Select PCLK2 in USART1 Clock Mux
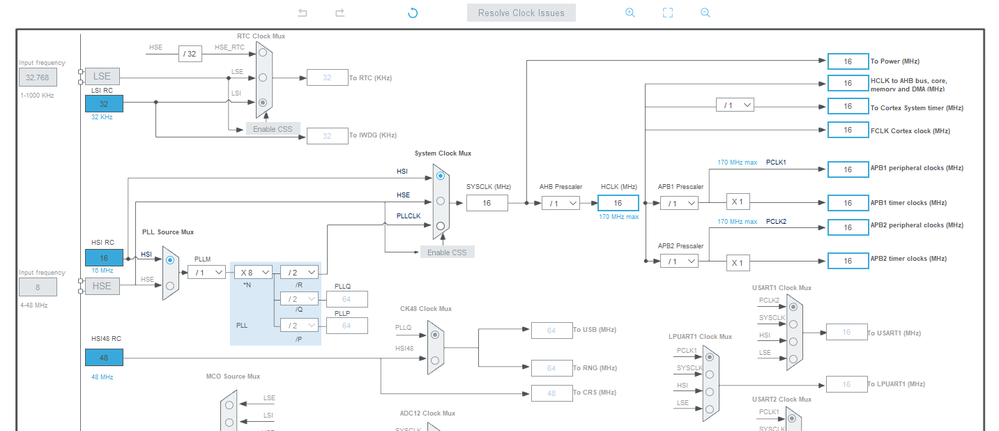Screen dimensions: 999x431 click(793, 307)
